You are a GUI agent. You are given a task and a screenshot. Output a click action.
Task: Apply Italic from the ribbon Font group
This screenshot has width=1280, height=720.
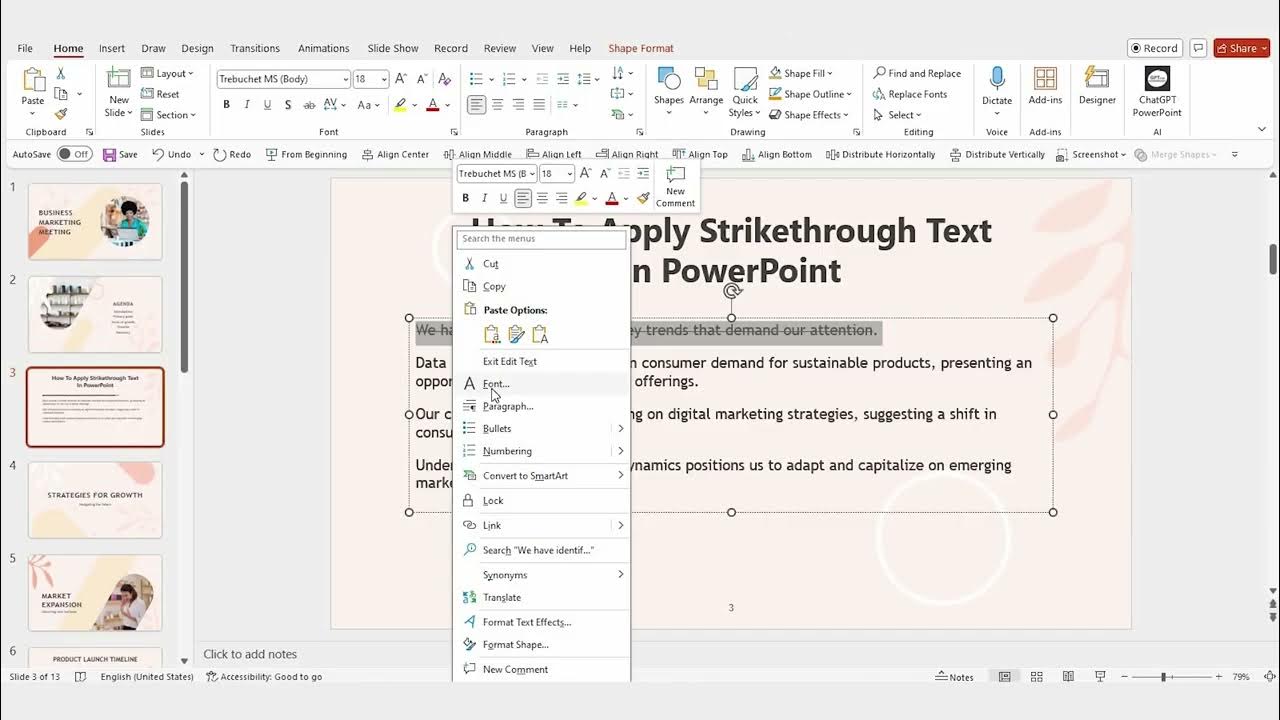click(x=247, y=105)
